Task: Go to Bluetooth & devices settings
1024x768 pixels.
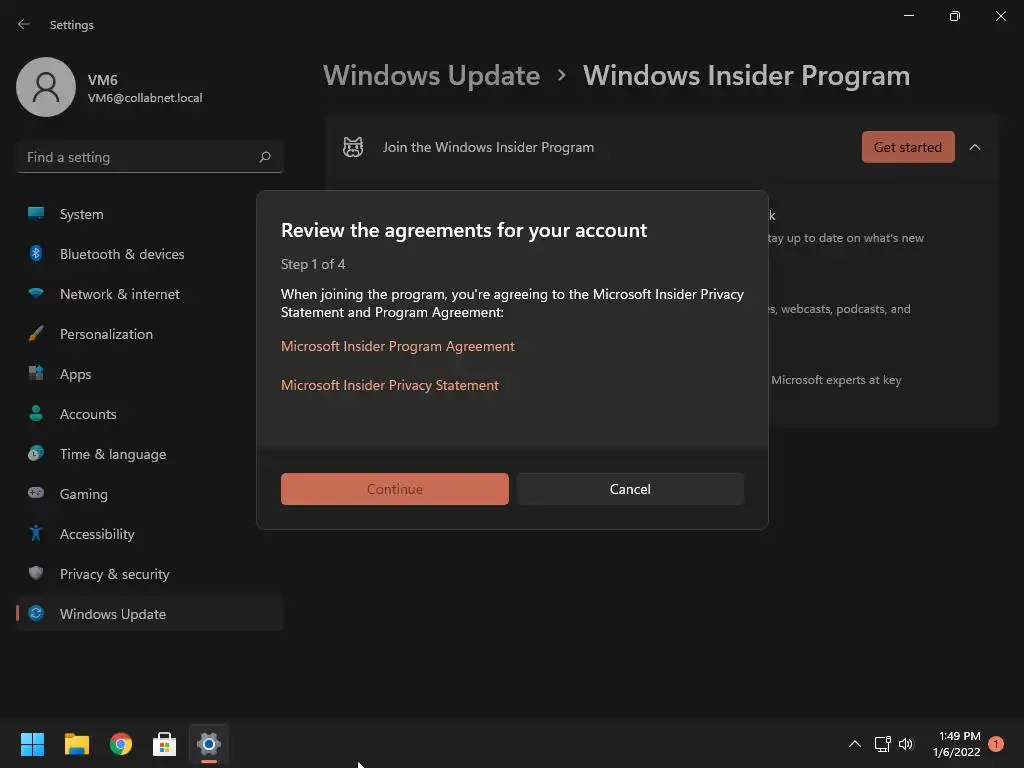Action: click(150, 253)
